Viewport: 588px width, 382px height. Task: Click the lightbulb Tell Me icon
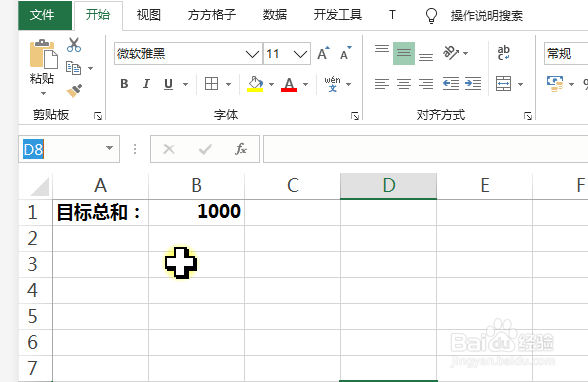(x=431, y=15)
